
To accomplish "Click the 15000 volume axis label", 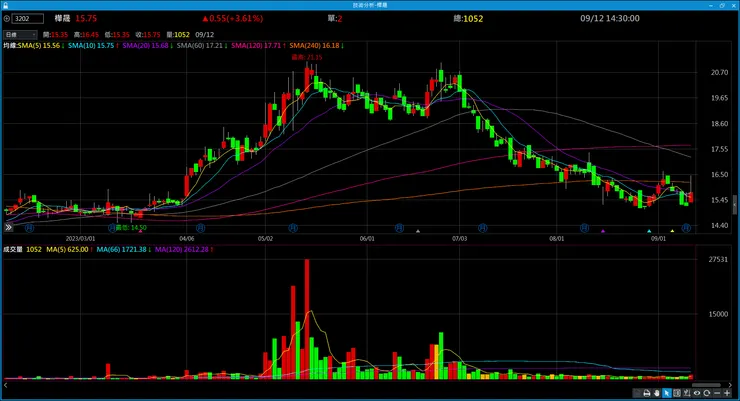I will 718,314.
